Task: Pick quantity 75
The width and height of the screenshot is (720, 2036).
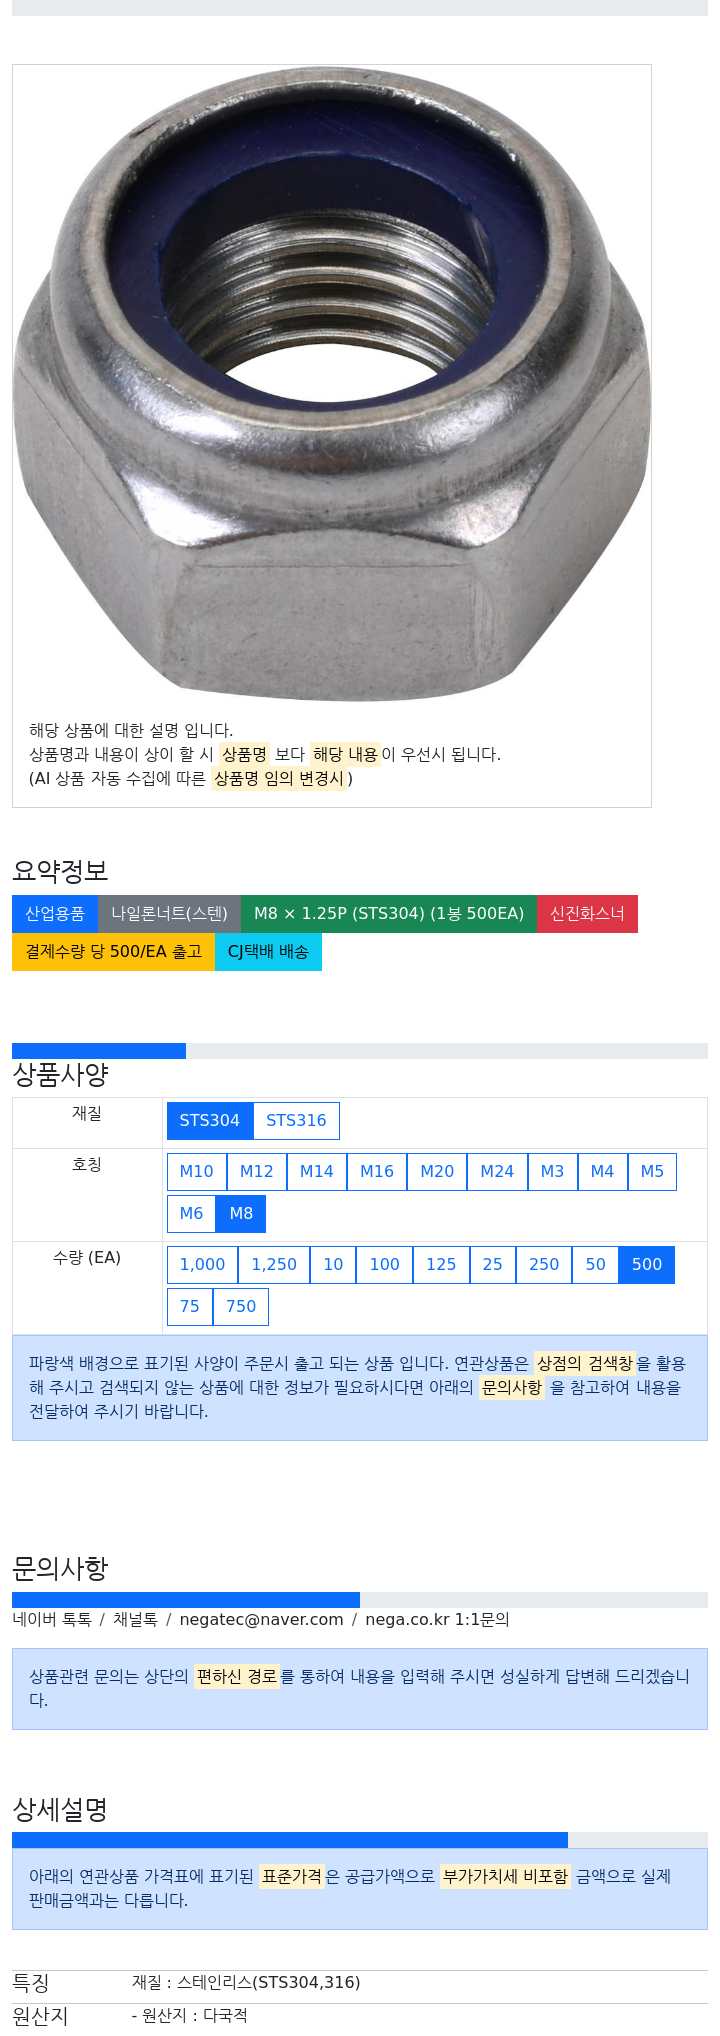Action: point(190,1307)
